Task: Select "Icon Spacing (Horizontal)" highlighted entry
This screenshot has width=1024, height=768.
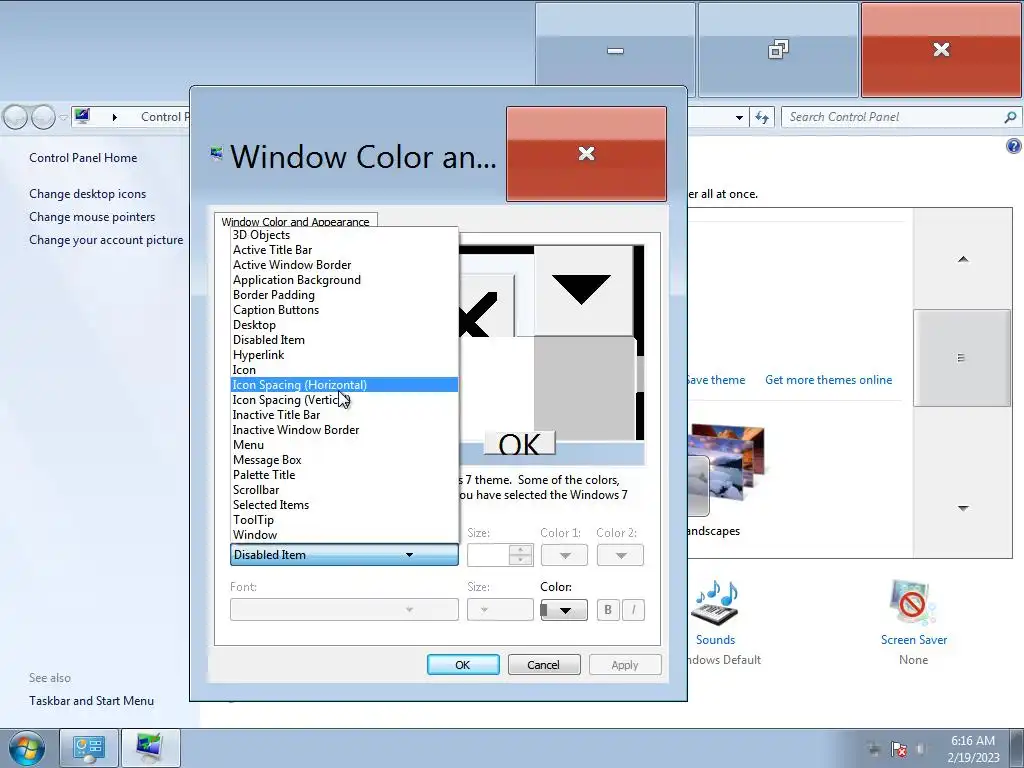Action: click(344, 385)
